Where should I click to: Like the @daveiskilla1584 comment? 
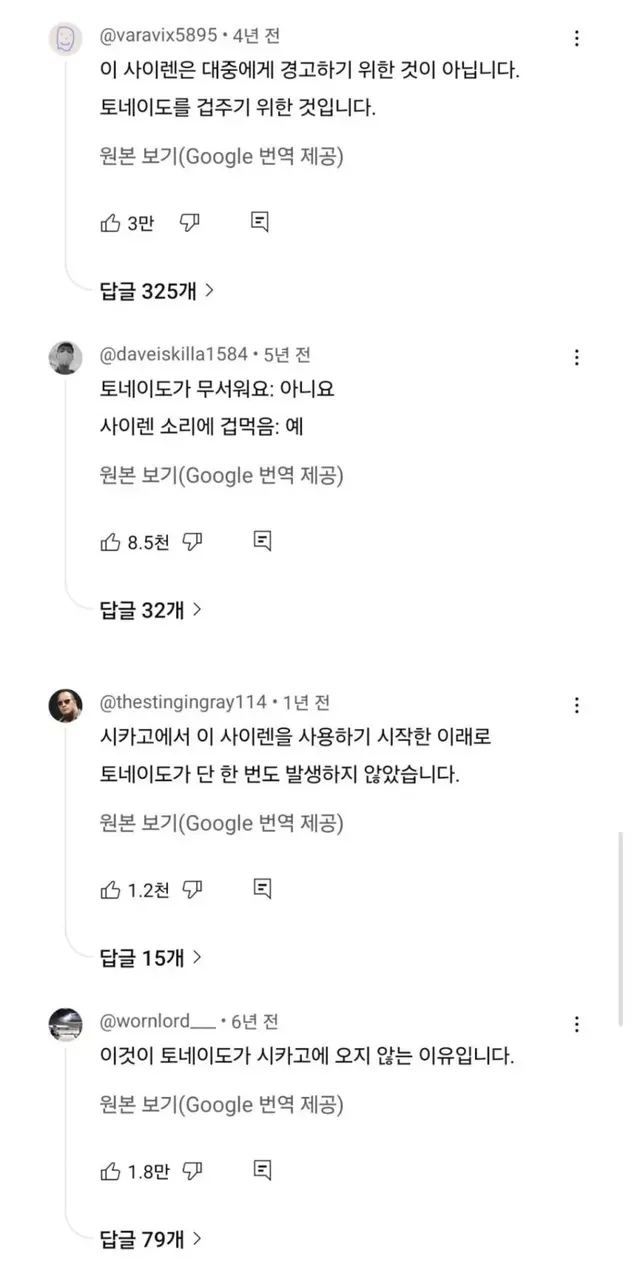(x=111, y=542)
